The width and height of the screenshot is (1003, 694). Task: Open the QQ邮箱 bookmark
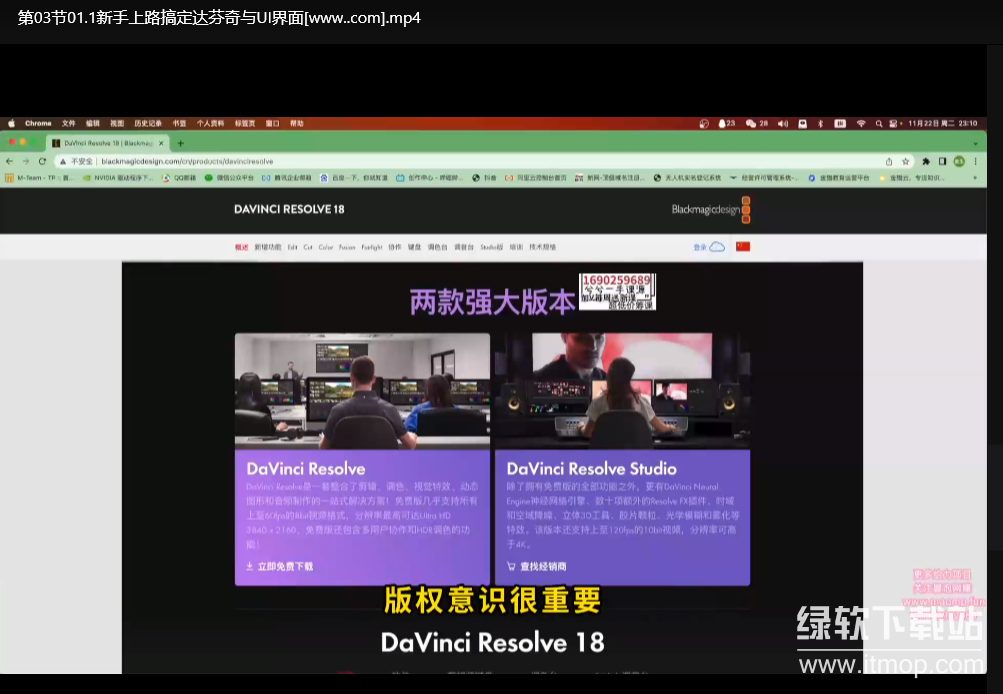(x=179, y=178)
